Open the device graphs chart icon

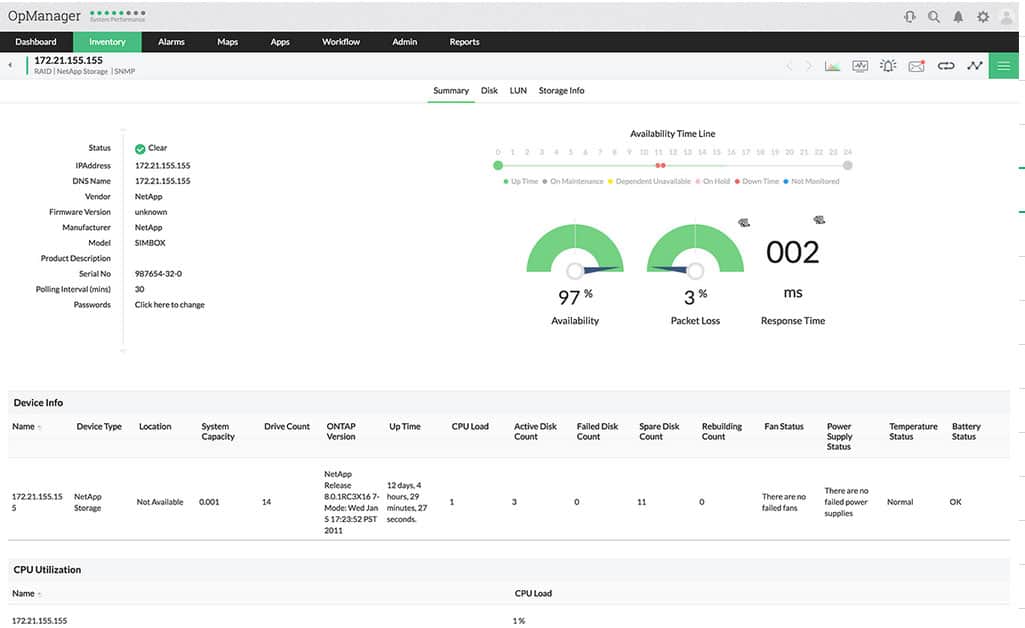click(832, 66)
